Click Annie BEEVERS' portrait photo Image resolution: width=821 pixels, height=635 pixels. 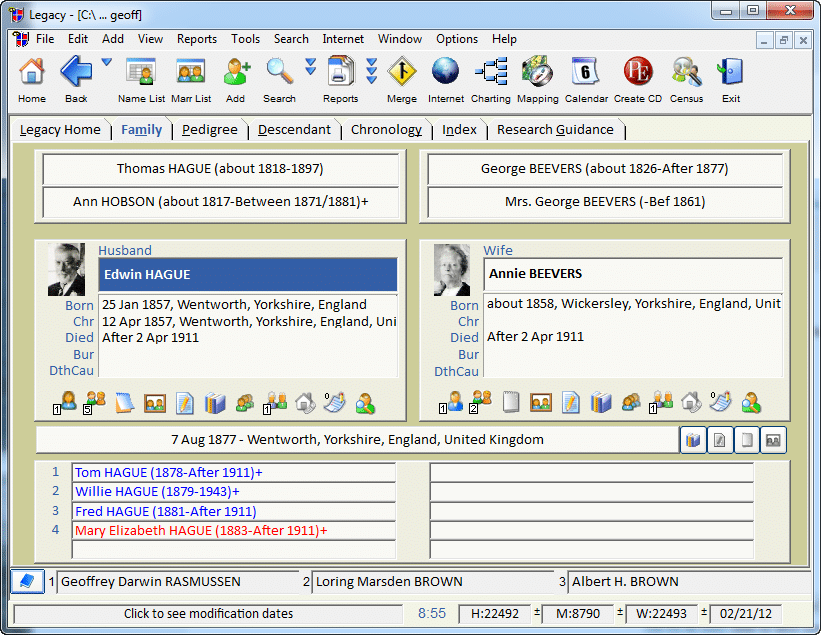[452, 270]
